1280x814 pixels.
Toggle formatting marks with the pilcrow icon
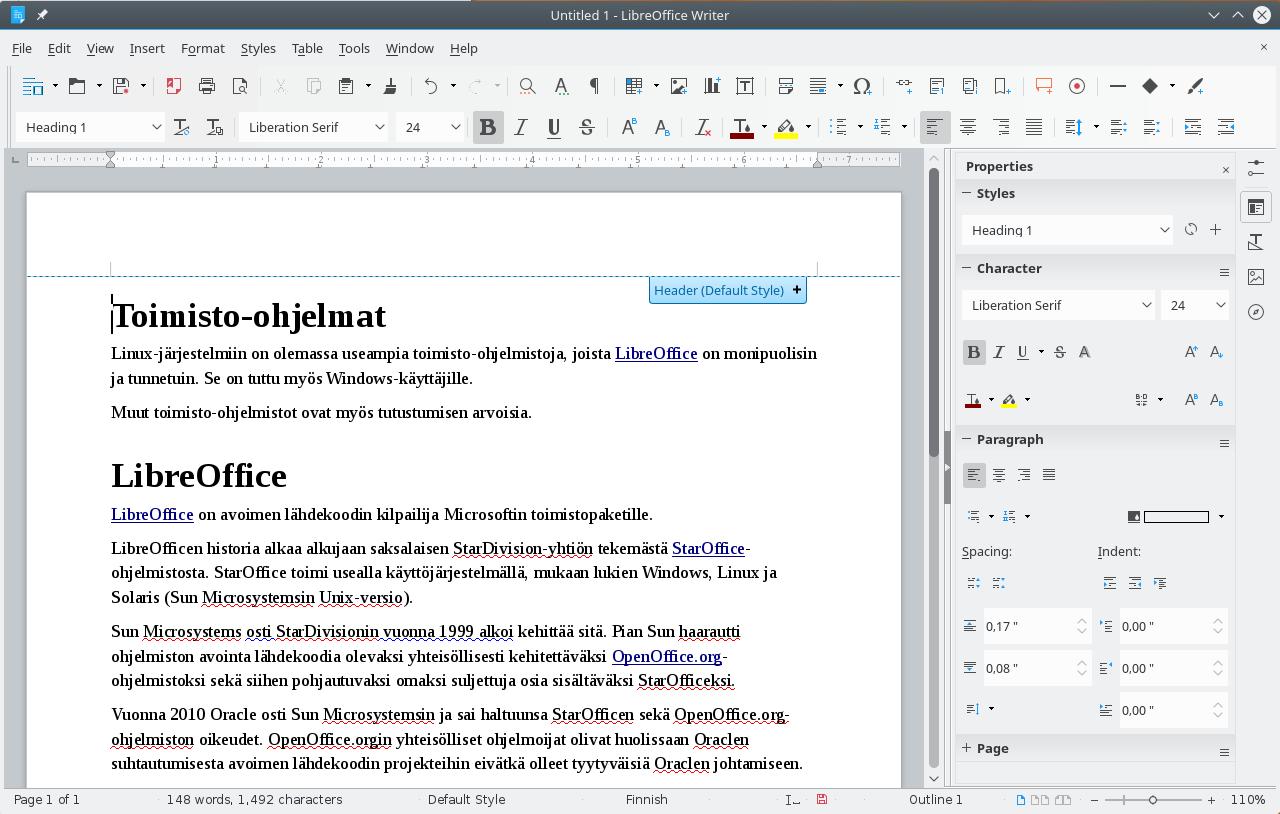[594, 86]
